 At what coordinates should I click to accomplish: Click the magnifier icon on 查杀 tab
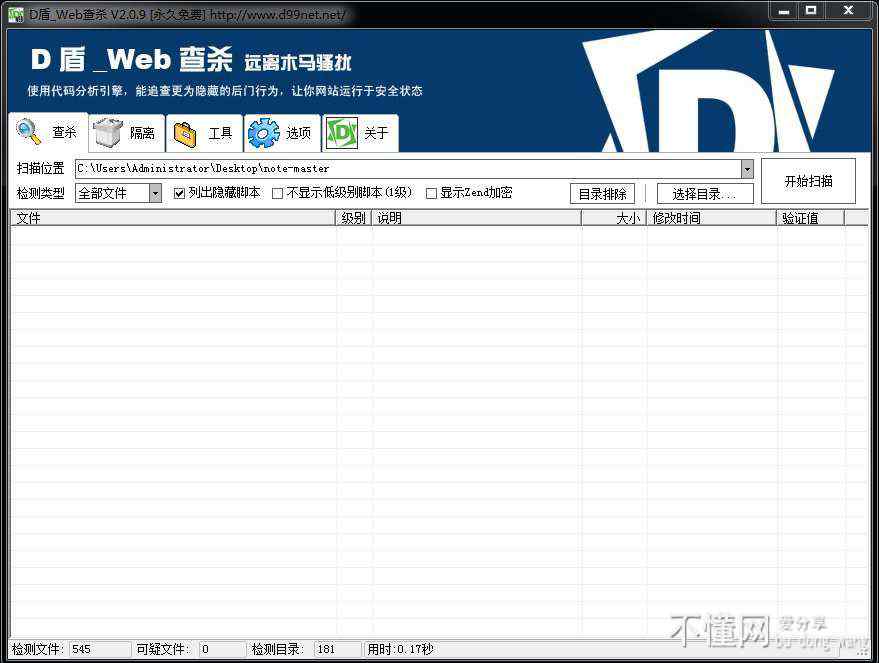click(x=29, y=131)
